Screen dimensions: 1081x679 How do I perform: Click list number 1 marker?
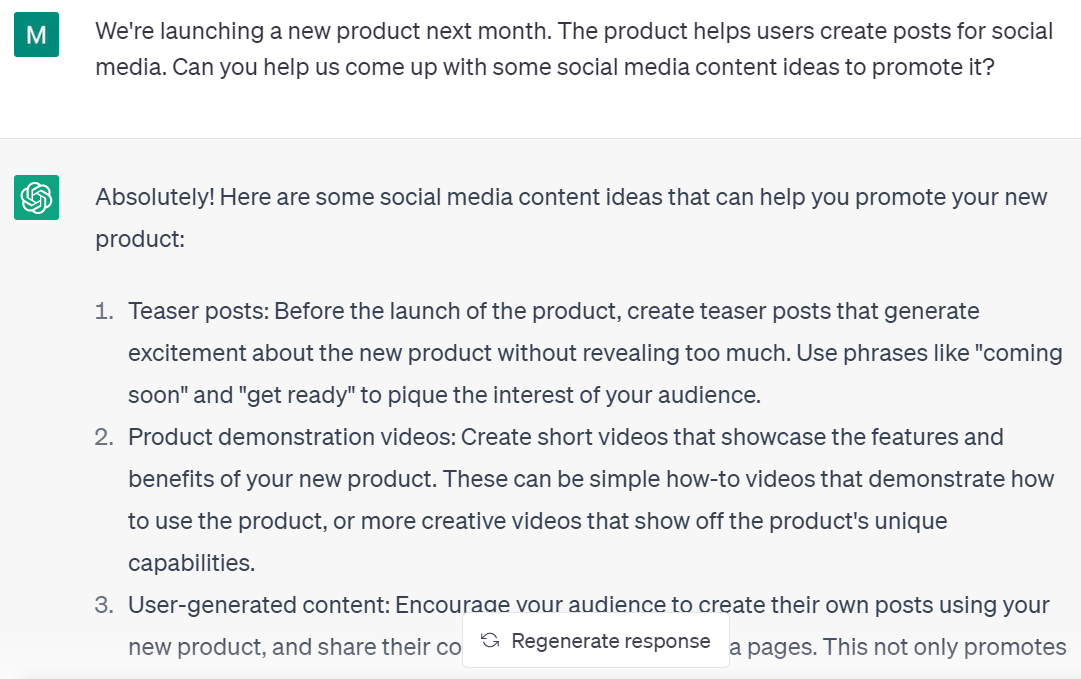pos(104,311)
